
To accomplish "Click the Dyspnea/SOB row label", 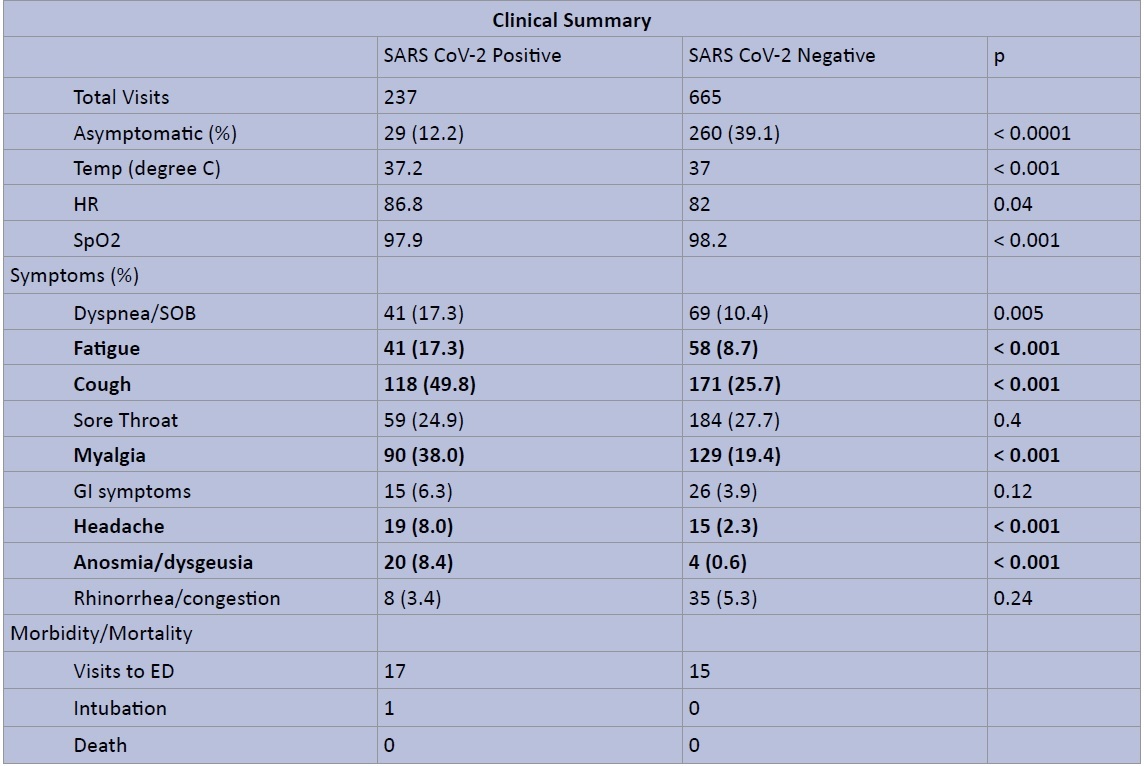I will tap(134, 313).
